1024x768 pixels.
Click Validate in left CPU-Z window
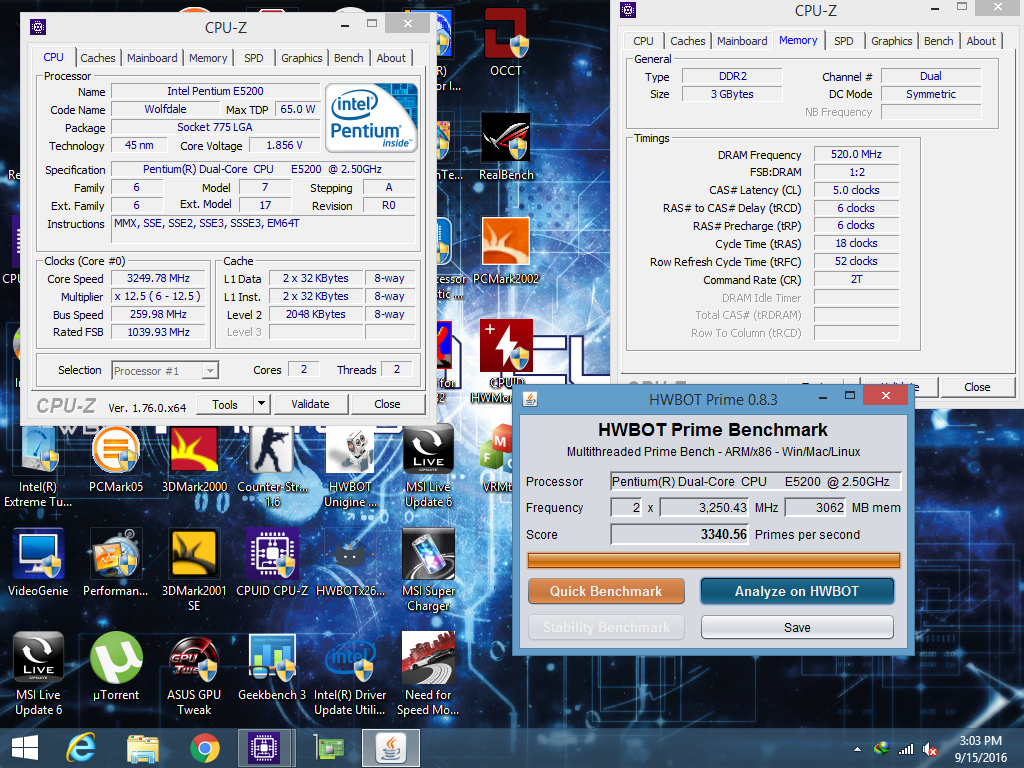[310, 404]
